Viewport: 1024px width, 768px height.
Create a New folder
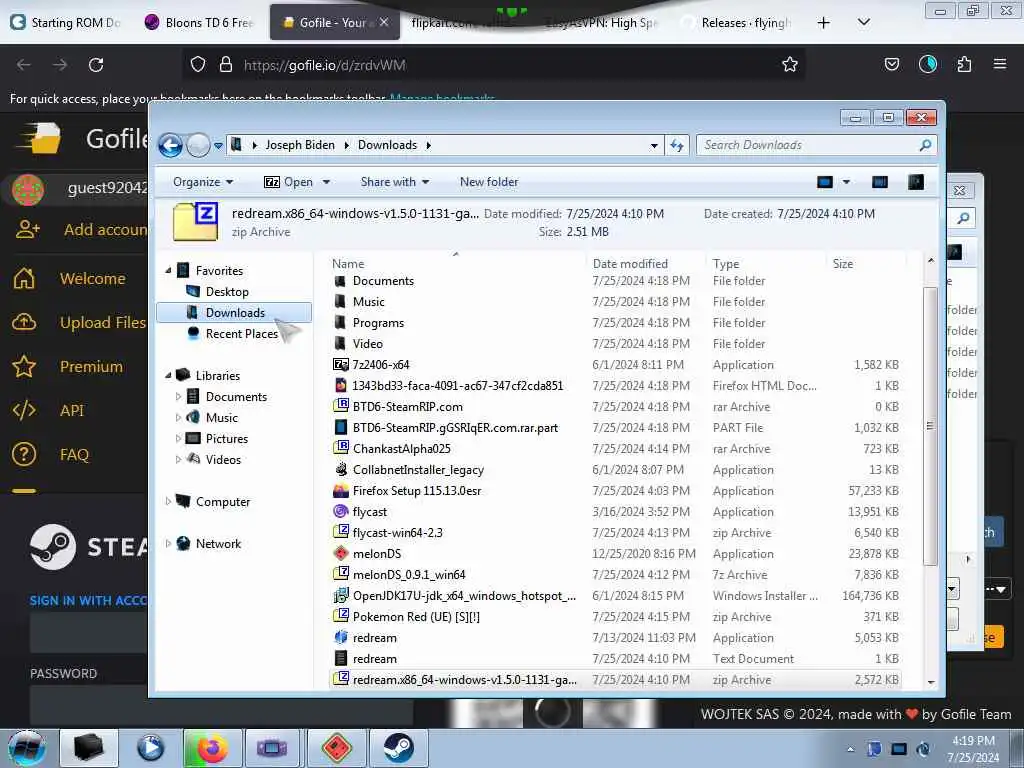(x=488, y=182)
